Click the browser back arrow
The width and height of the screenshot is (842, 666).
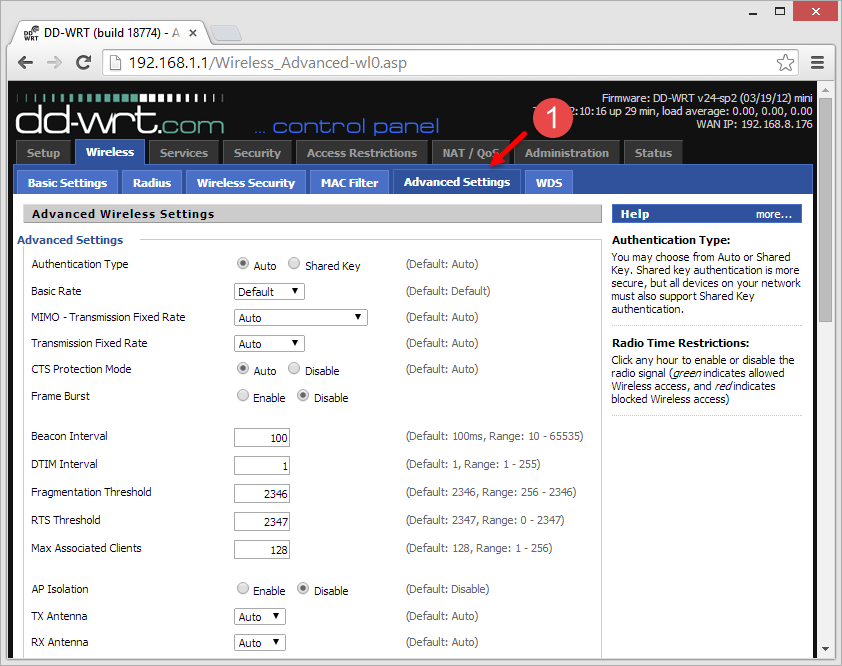(25, 63)
